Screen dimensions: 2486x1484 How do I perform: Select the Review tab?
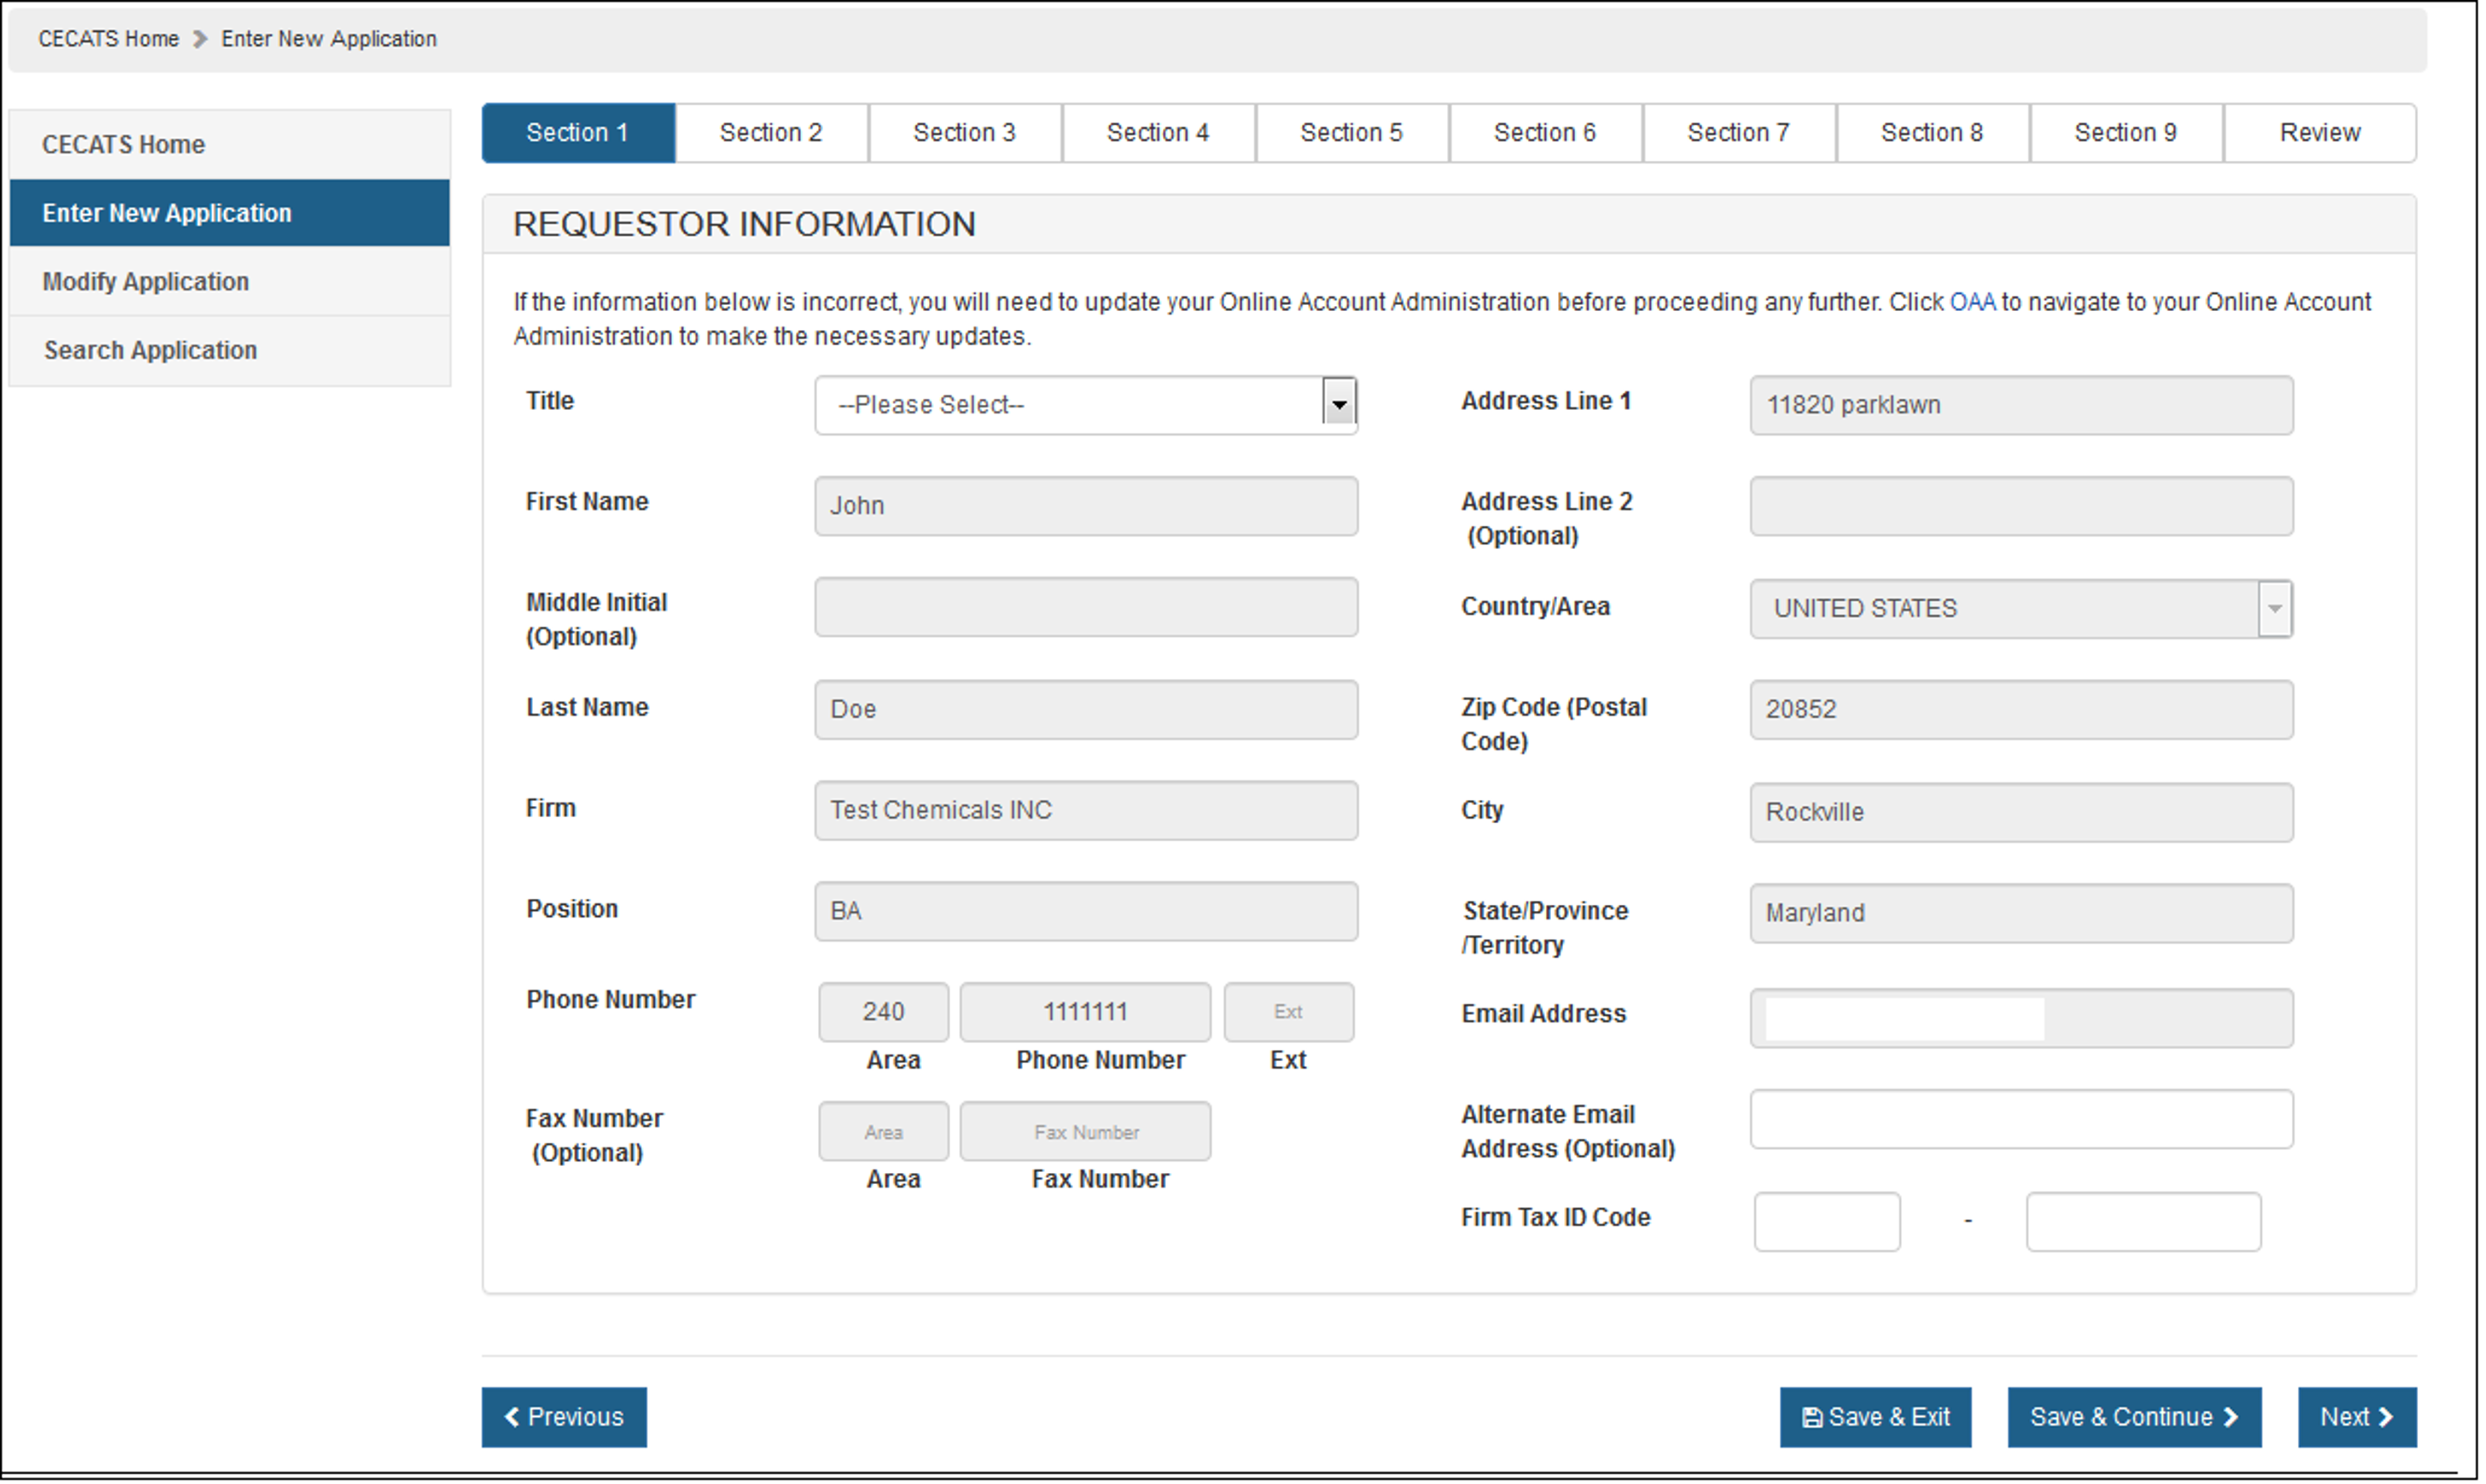pos(2320,133)
